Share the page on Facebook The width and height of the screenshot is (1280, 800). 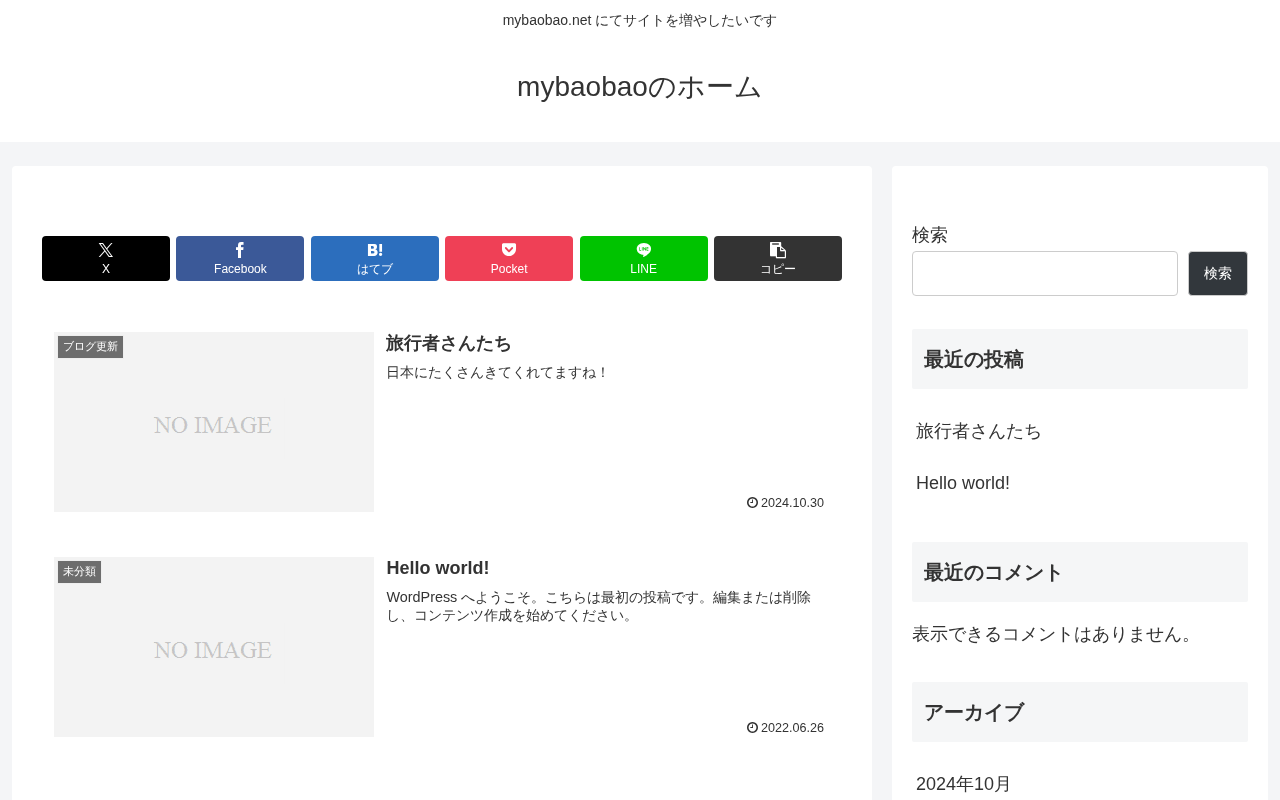pyautogui.click(x=240, y=258)
